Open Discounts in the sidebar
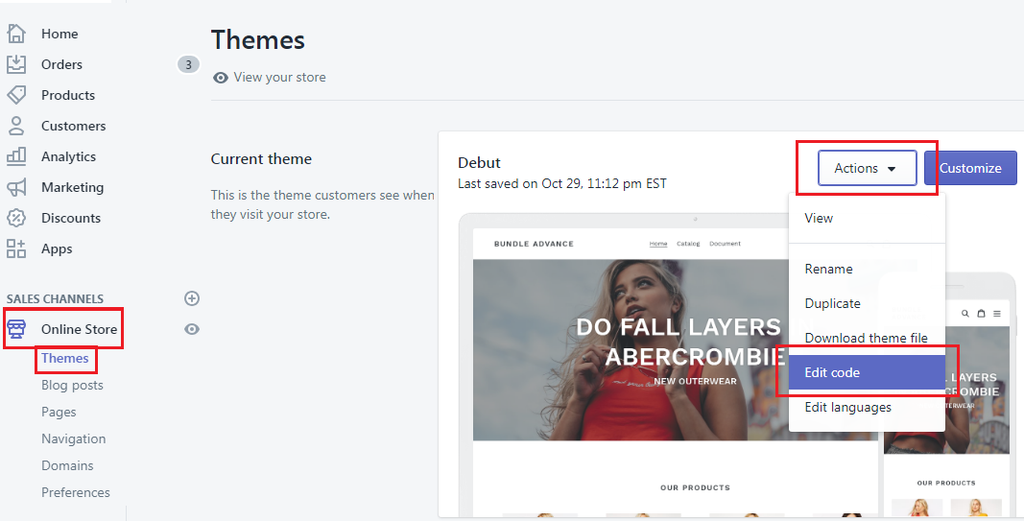 click(x=71, y=218)
